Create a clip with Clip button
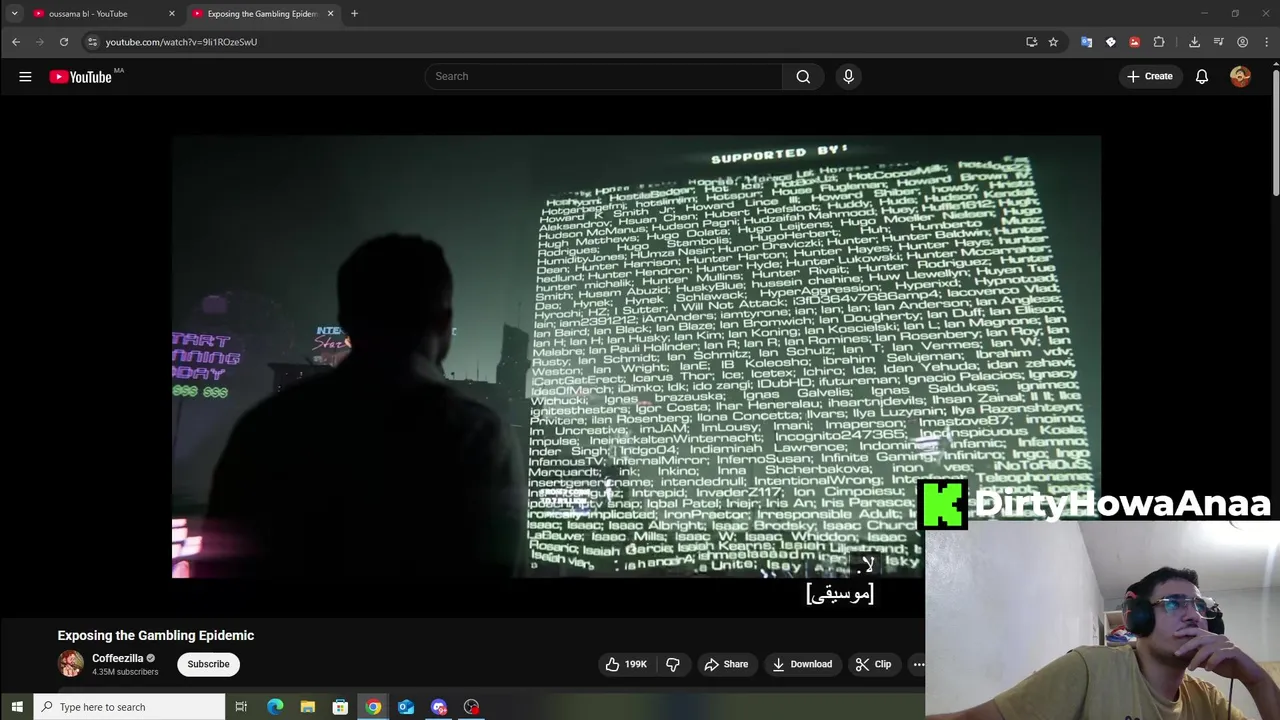The image size is (1280, 720). 873,664
